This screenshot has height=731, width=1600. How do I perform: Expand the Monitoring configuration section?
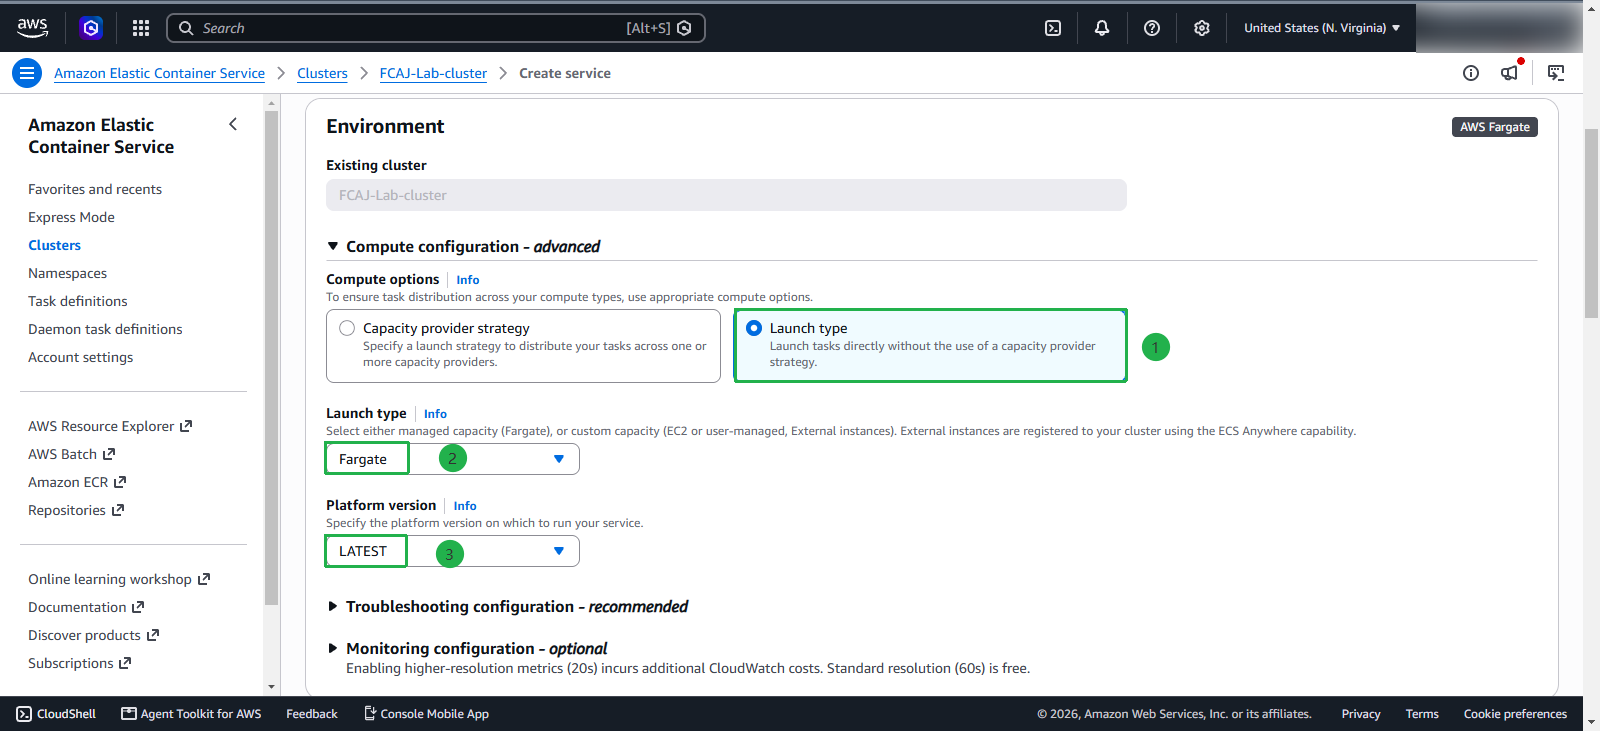click(333, 648)
